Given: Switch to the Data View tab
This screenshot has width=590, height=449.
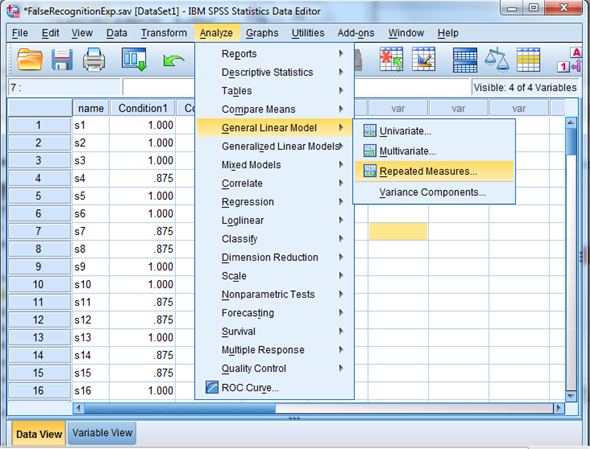Looking at the screenshot, I should click(x=39, y=434).
